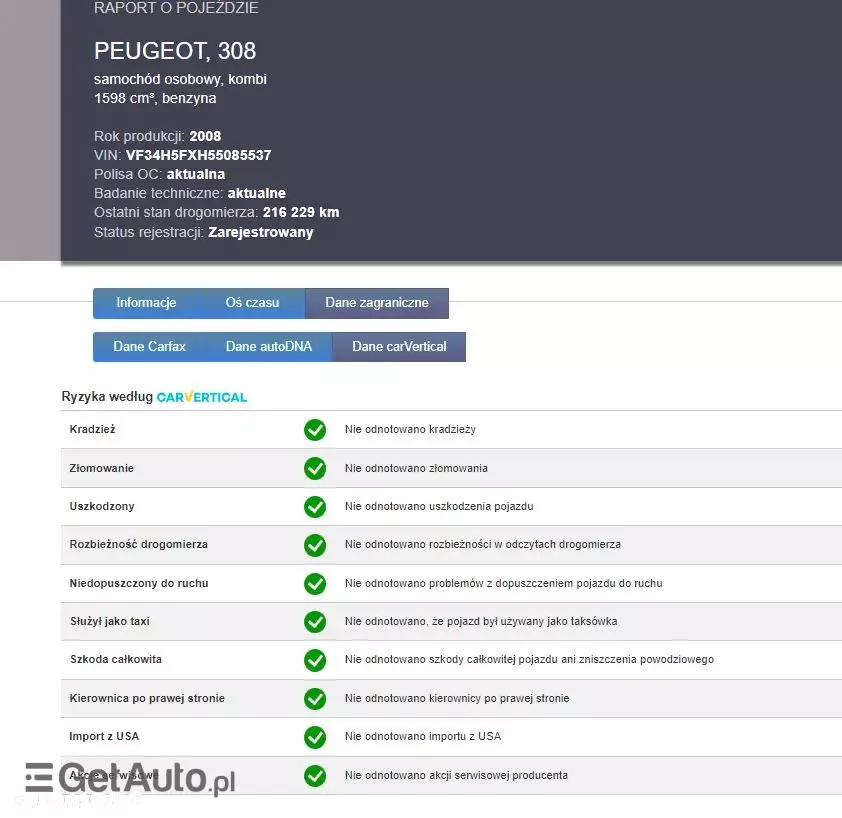Select the Dane zagraniczne tab
The width and height of the screenshot is (842, 818).
pyautogui.click(x=377, y=303)
